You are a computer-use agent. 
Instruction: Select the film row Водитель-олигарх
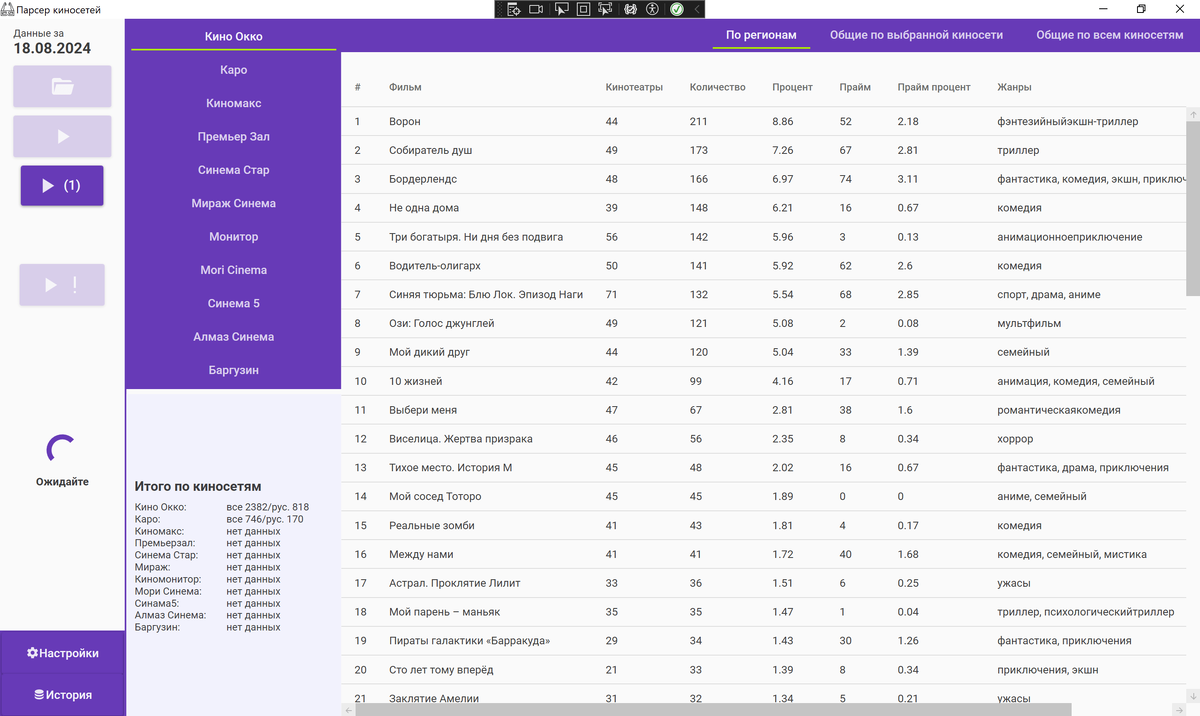(763, 266)
